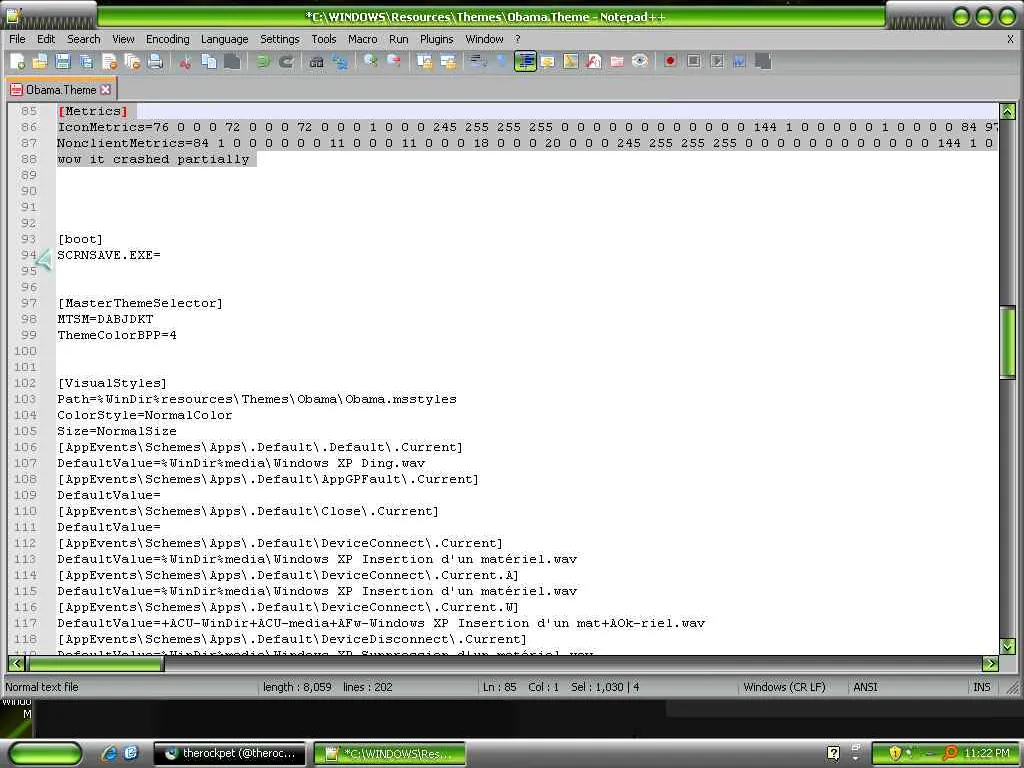Toggle the word wrap toolbar button
The height and width of the screenshot is (768, 1024).
[x=478, y=61]
